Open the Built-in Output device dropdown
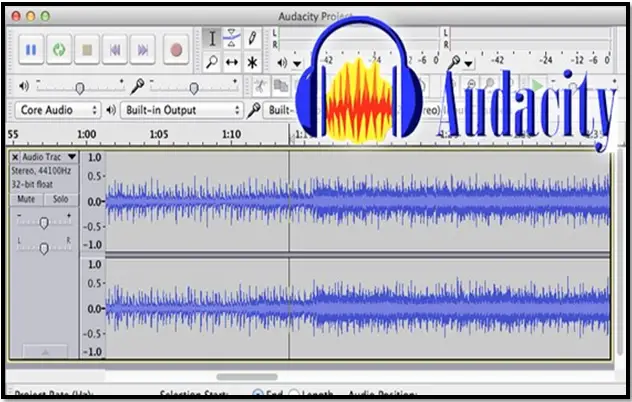Viewport: 632px width, 402px height. [x=181, y=110]
